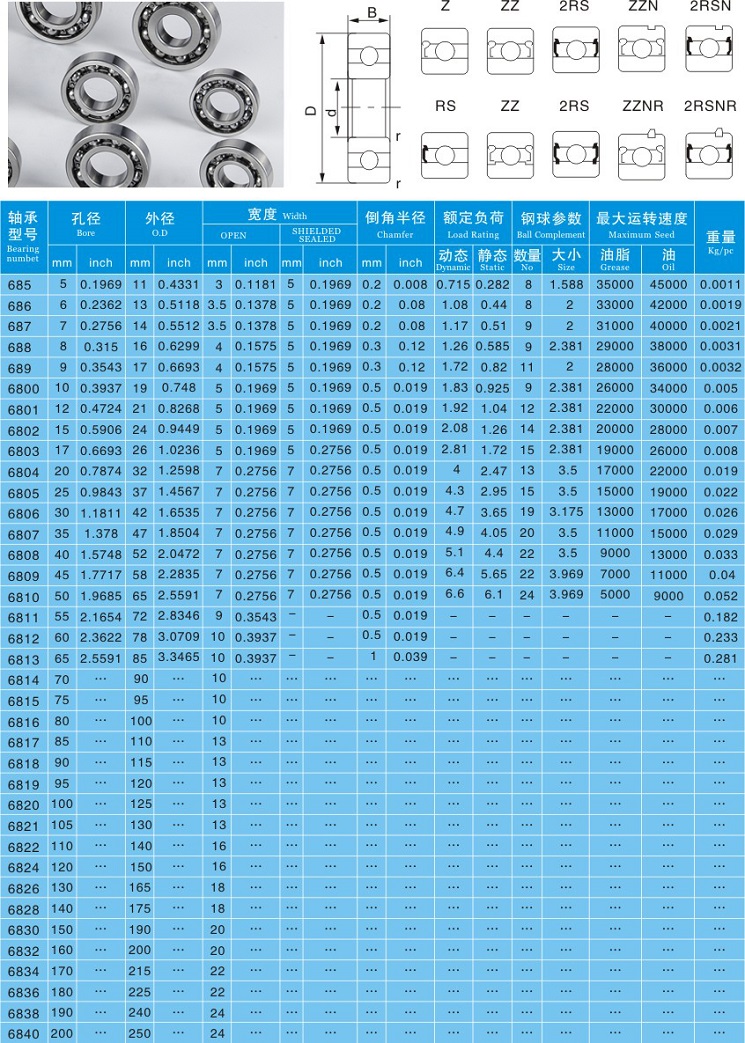This screenshot has width=745, height=1043.
Task: Select bearing model 6800 row label
Action: click(23, 388)
